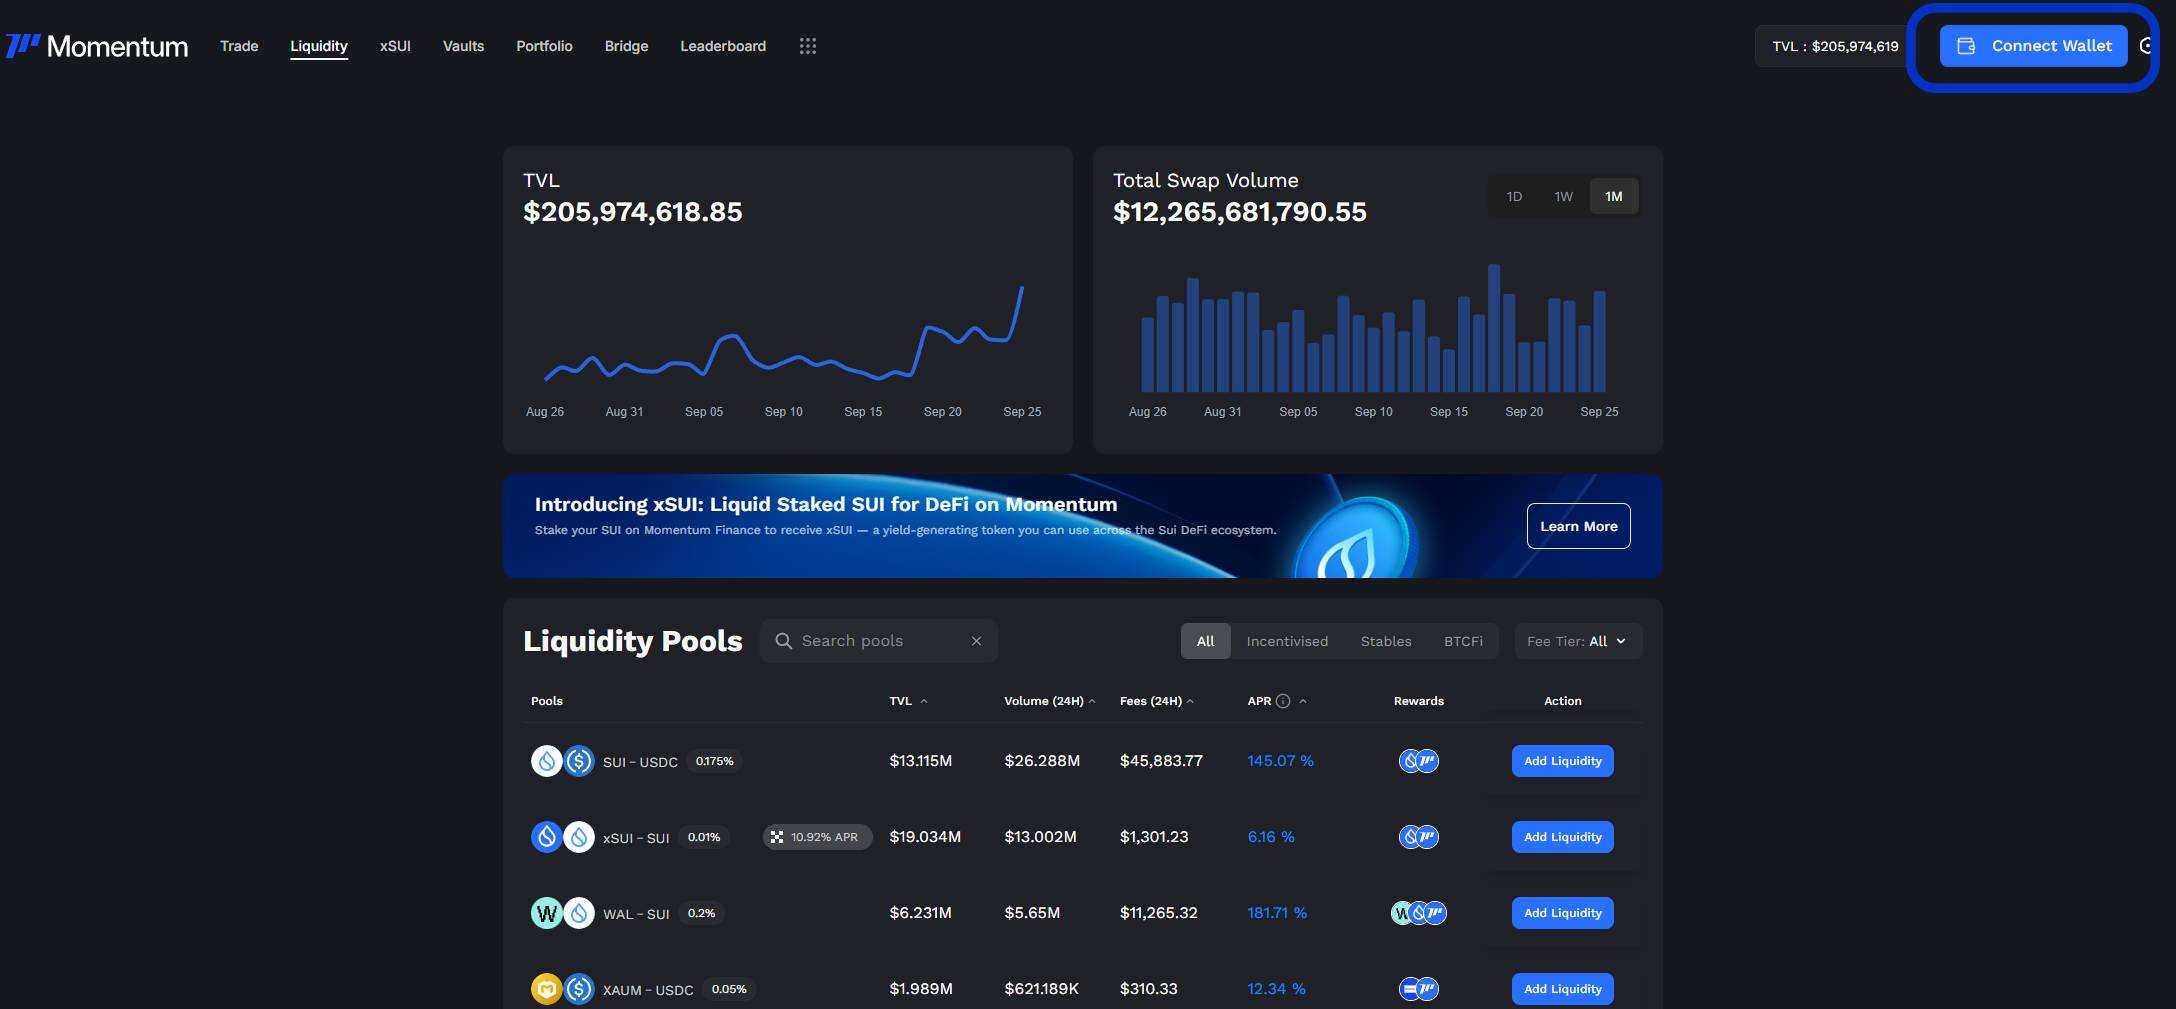Click WAL-SUI rewards token icons
Screen dimensions: 2176x1009
click(1418, 913)
